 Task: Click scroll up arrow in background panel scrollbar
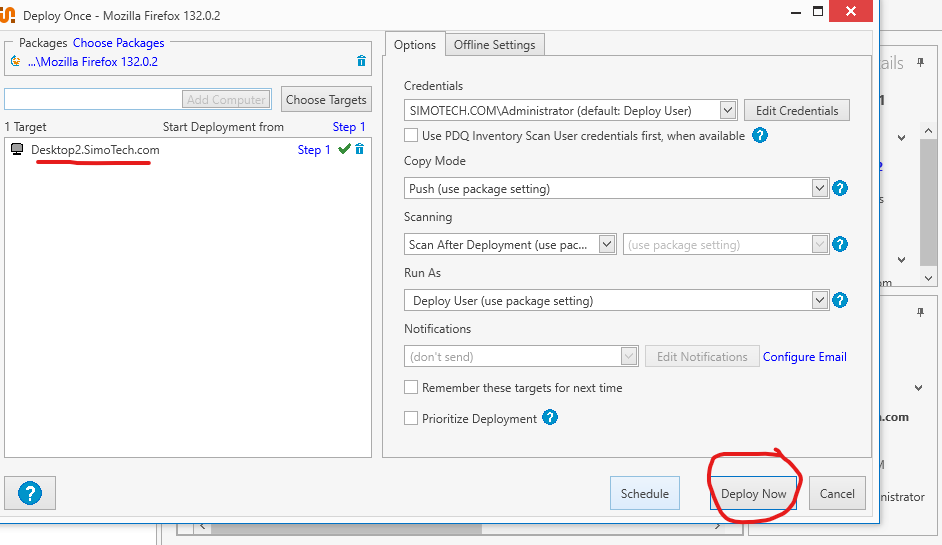tap(928, 130)
